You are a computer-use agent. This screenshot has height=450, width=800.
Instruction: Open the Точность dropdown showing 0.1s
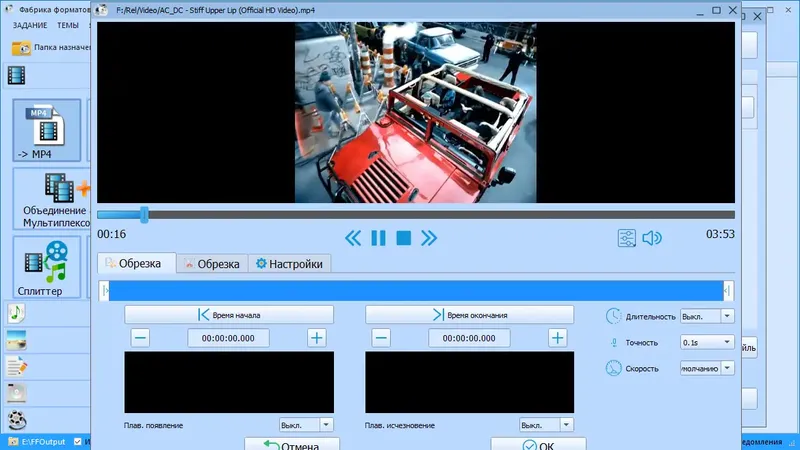pos(707,342)
